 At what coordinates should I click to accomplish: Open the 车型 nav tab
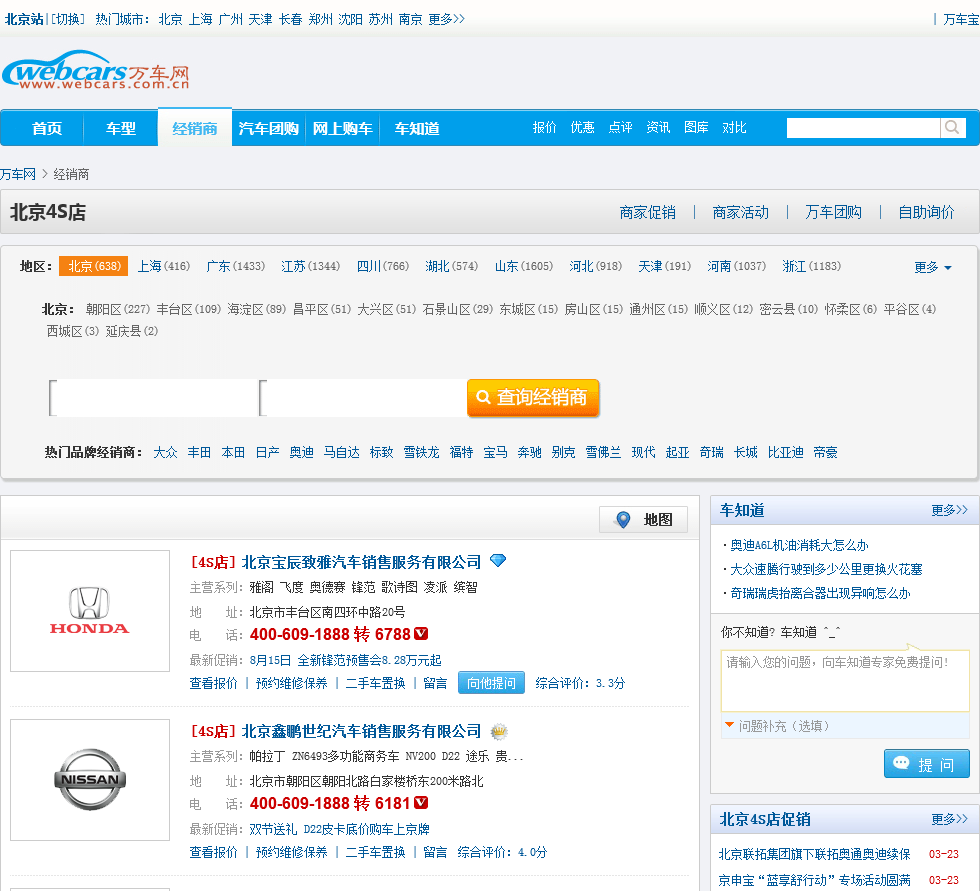(121, 128)
